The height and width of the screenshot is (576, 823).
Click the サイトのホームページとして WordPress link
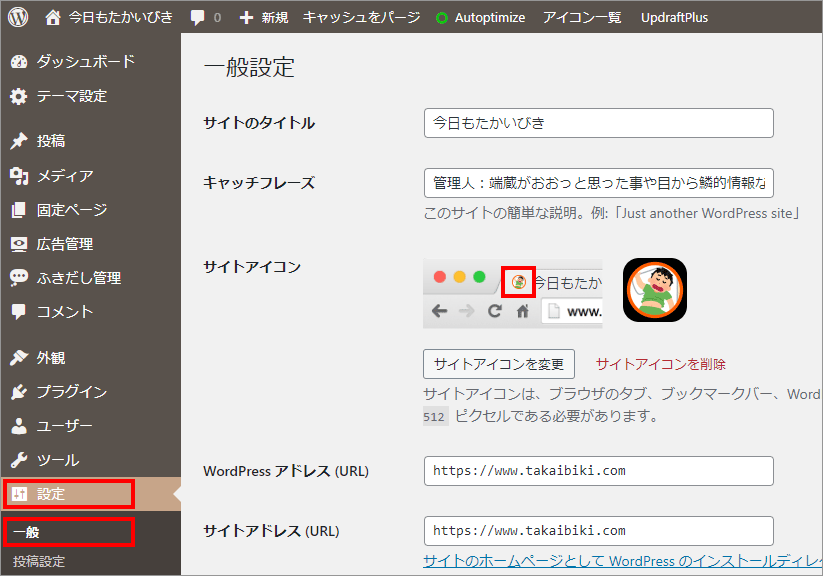pos(622,561)
